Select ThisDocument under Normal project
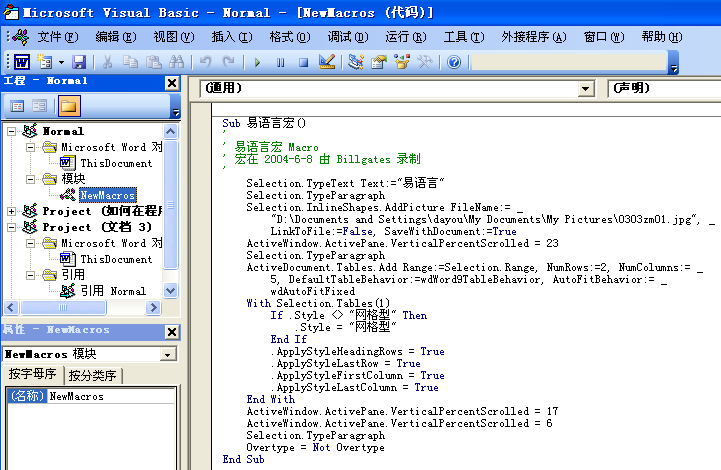The width and height of the screenshot is (721, 470). click(116, 163)
